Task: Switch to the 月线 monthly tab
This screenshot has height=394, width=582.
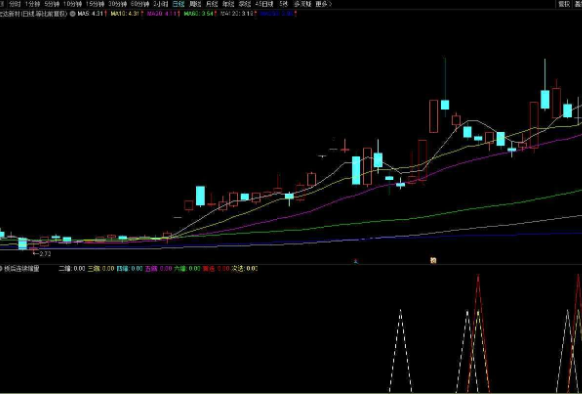Action: (212, 4)
